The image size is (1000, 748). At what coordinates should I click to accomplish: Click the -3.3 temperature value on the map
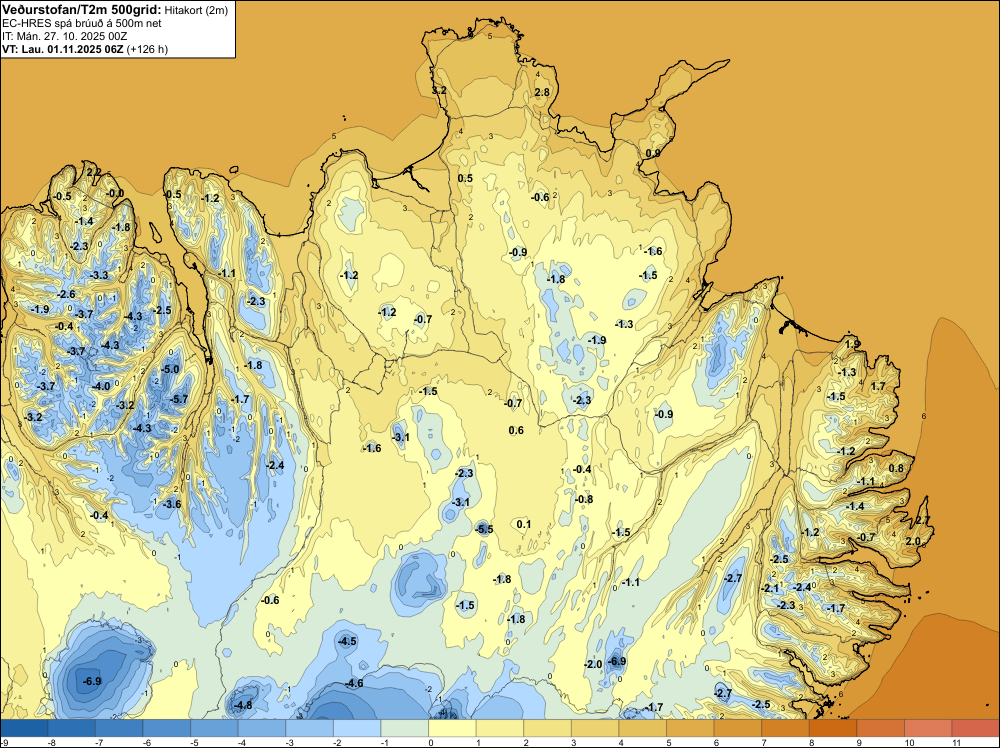tap(99, 275)
